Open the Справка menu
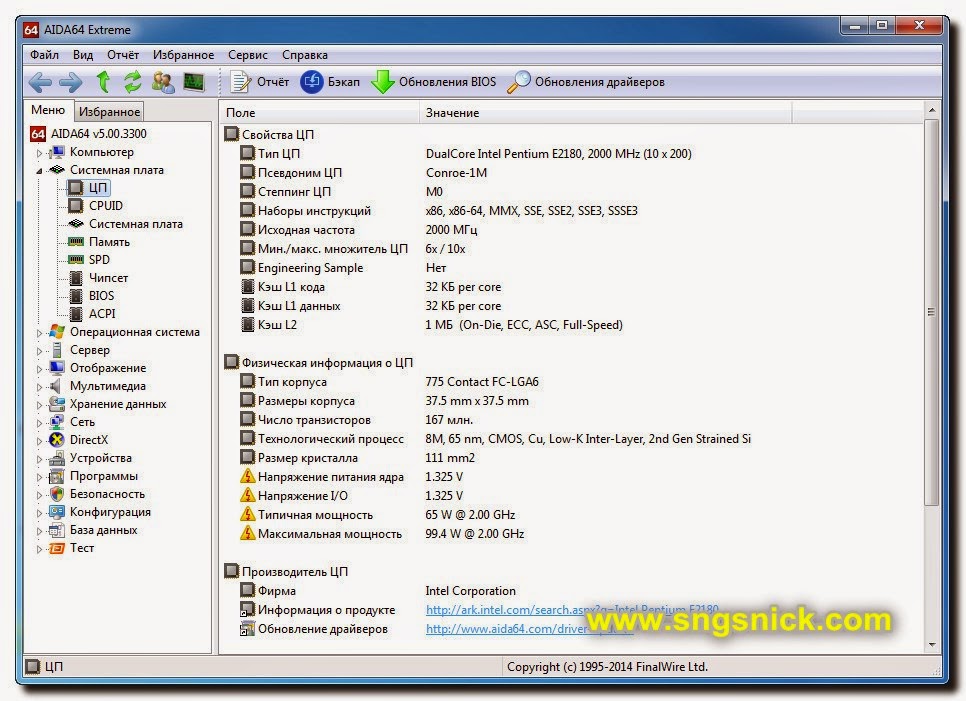The image size is (966, 701). (305, 55)
